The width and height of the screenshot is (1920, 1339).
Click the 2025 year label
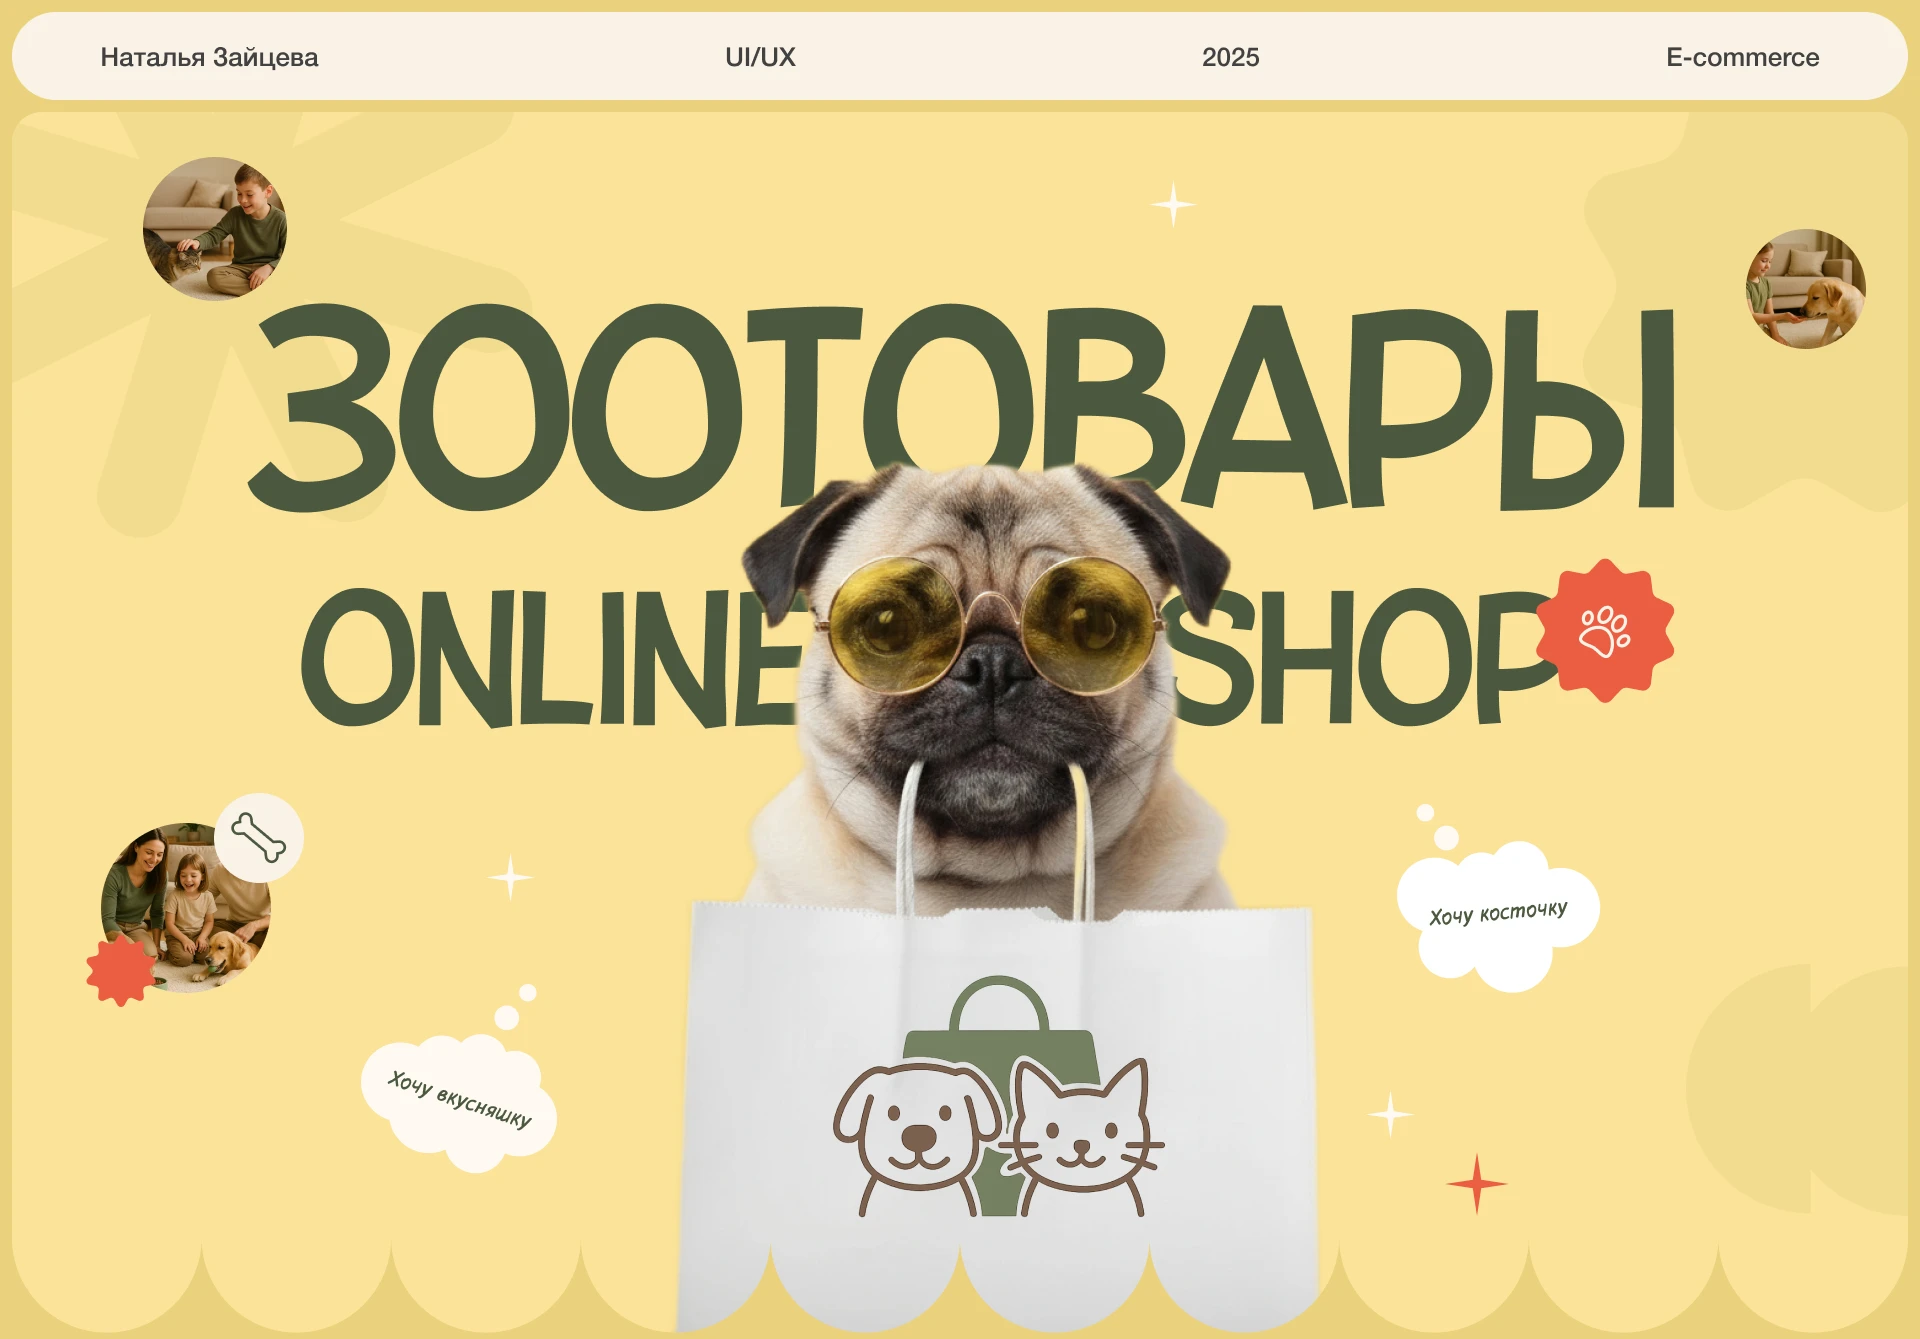(1230, 57)
